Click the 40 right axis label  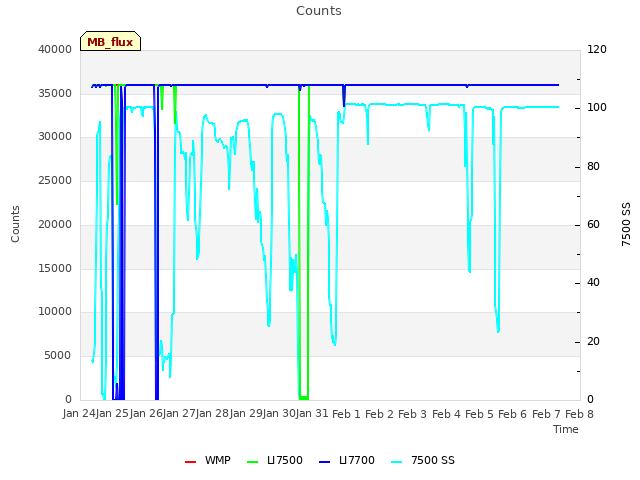(x=593, y=282)
